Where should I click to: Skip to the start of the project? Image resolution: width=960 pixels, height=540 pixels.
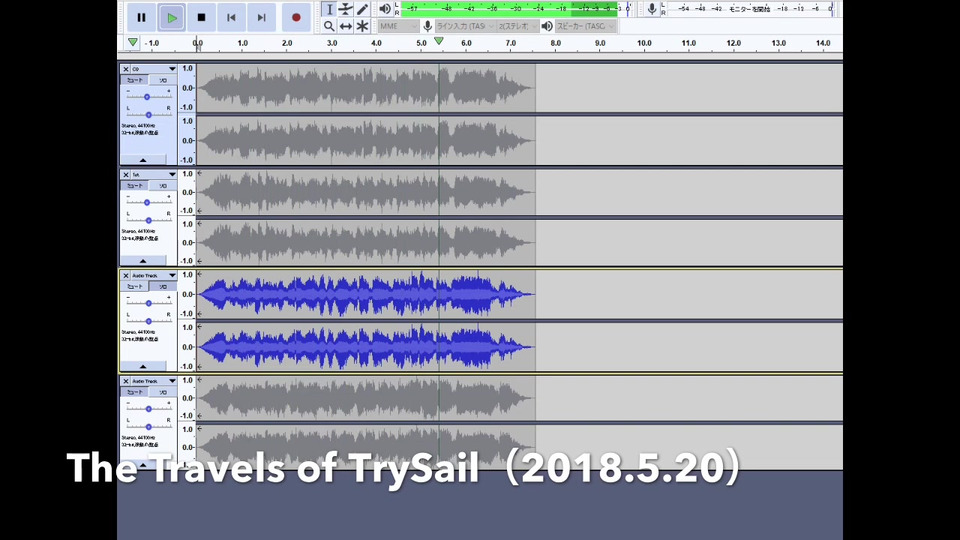pos(231,17)
